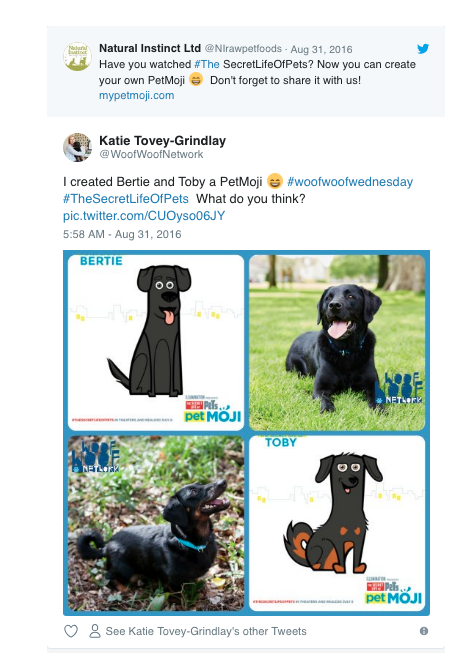See Katie Tovey-Grindlay's other Tweets

tap(206, 631)
